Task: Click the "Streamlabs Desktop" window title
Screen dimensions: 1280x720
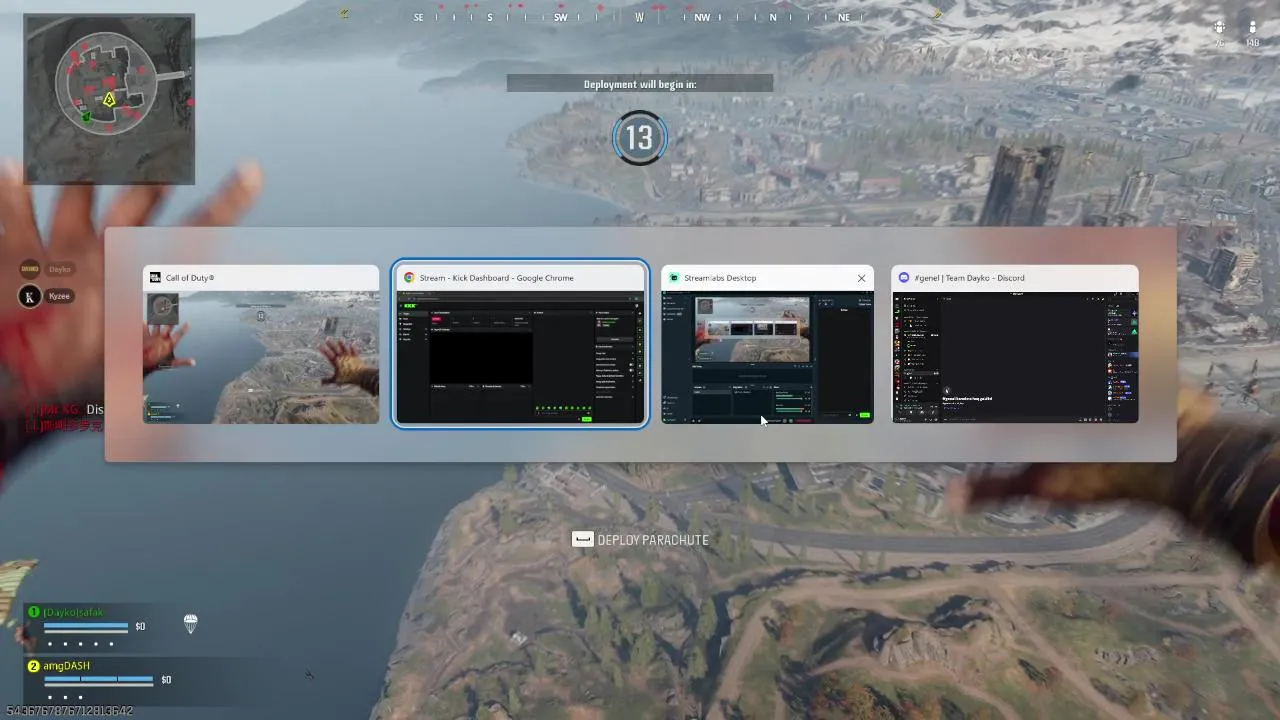Action: 720,278
